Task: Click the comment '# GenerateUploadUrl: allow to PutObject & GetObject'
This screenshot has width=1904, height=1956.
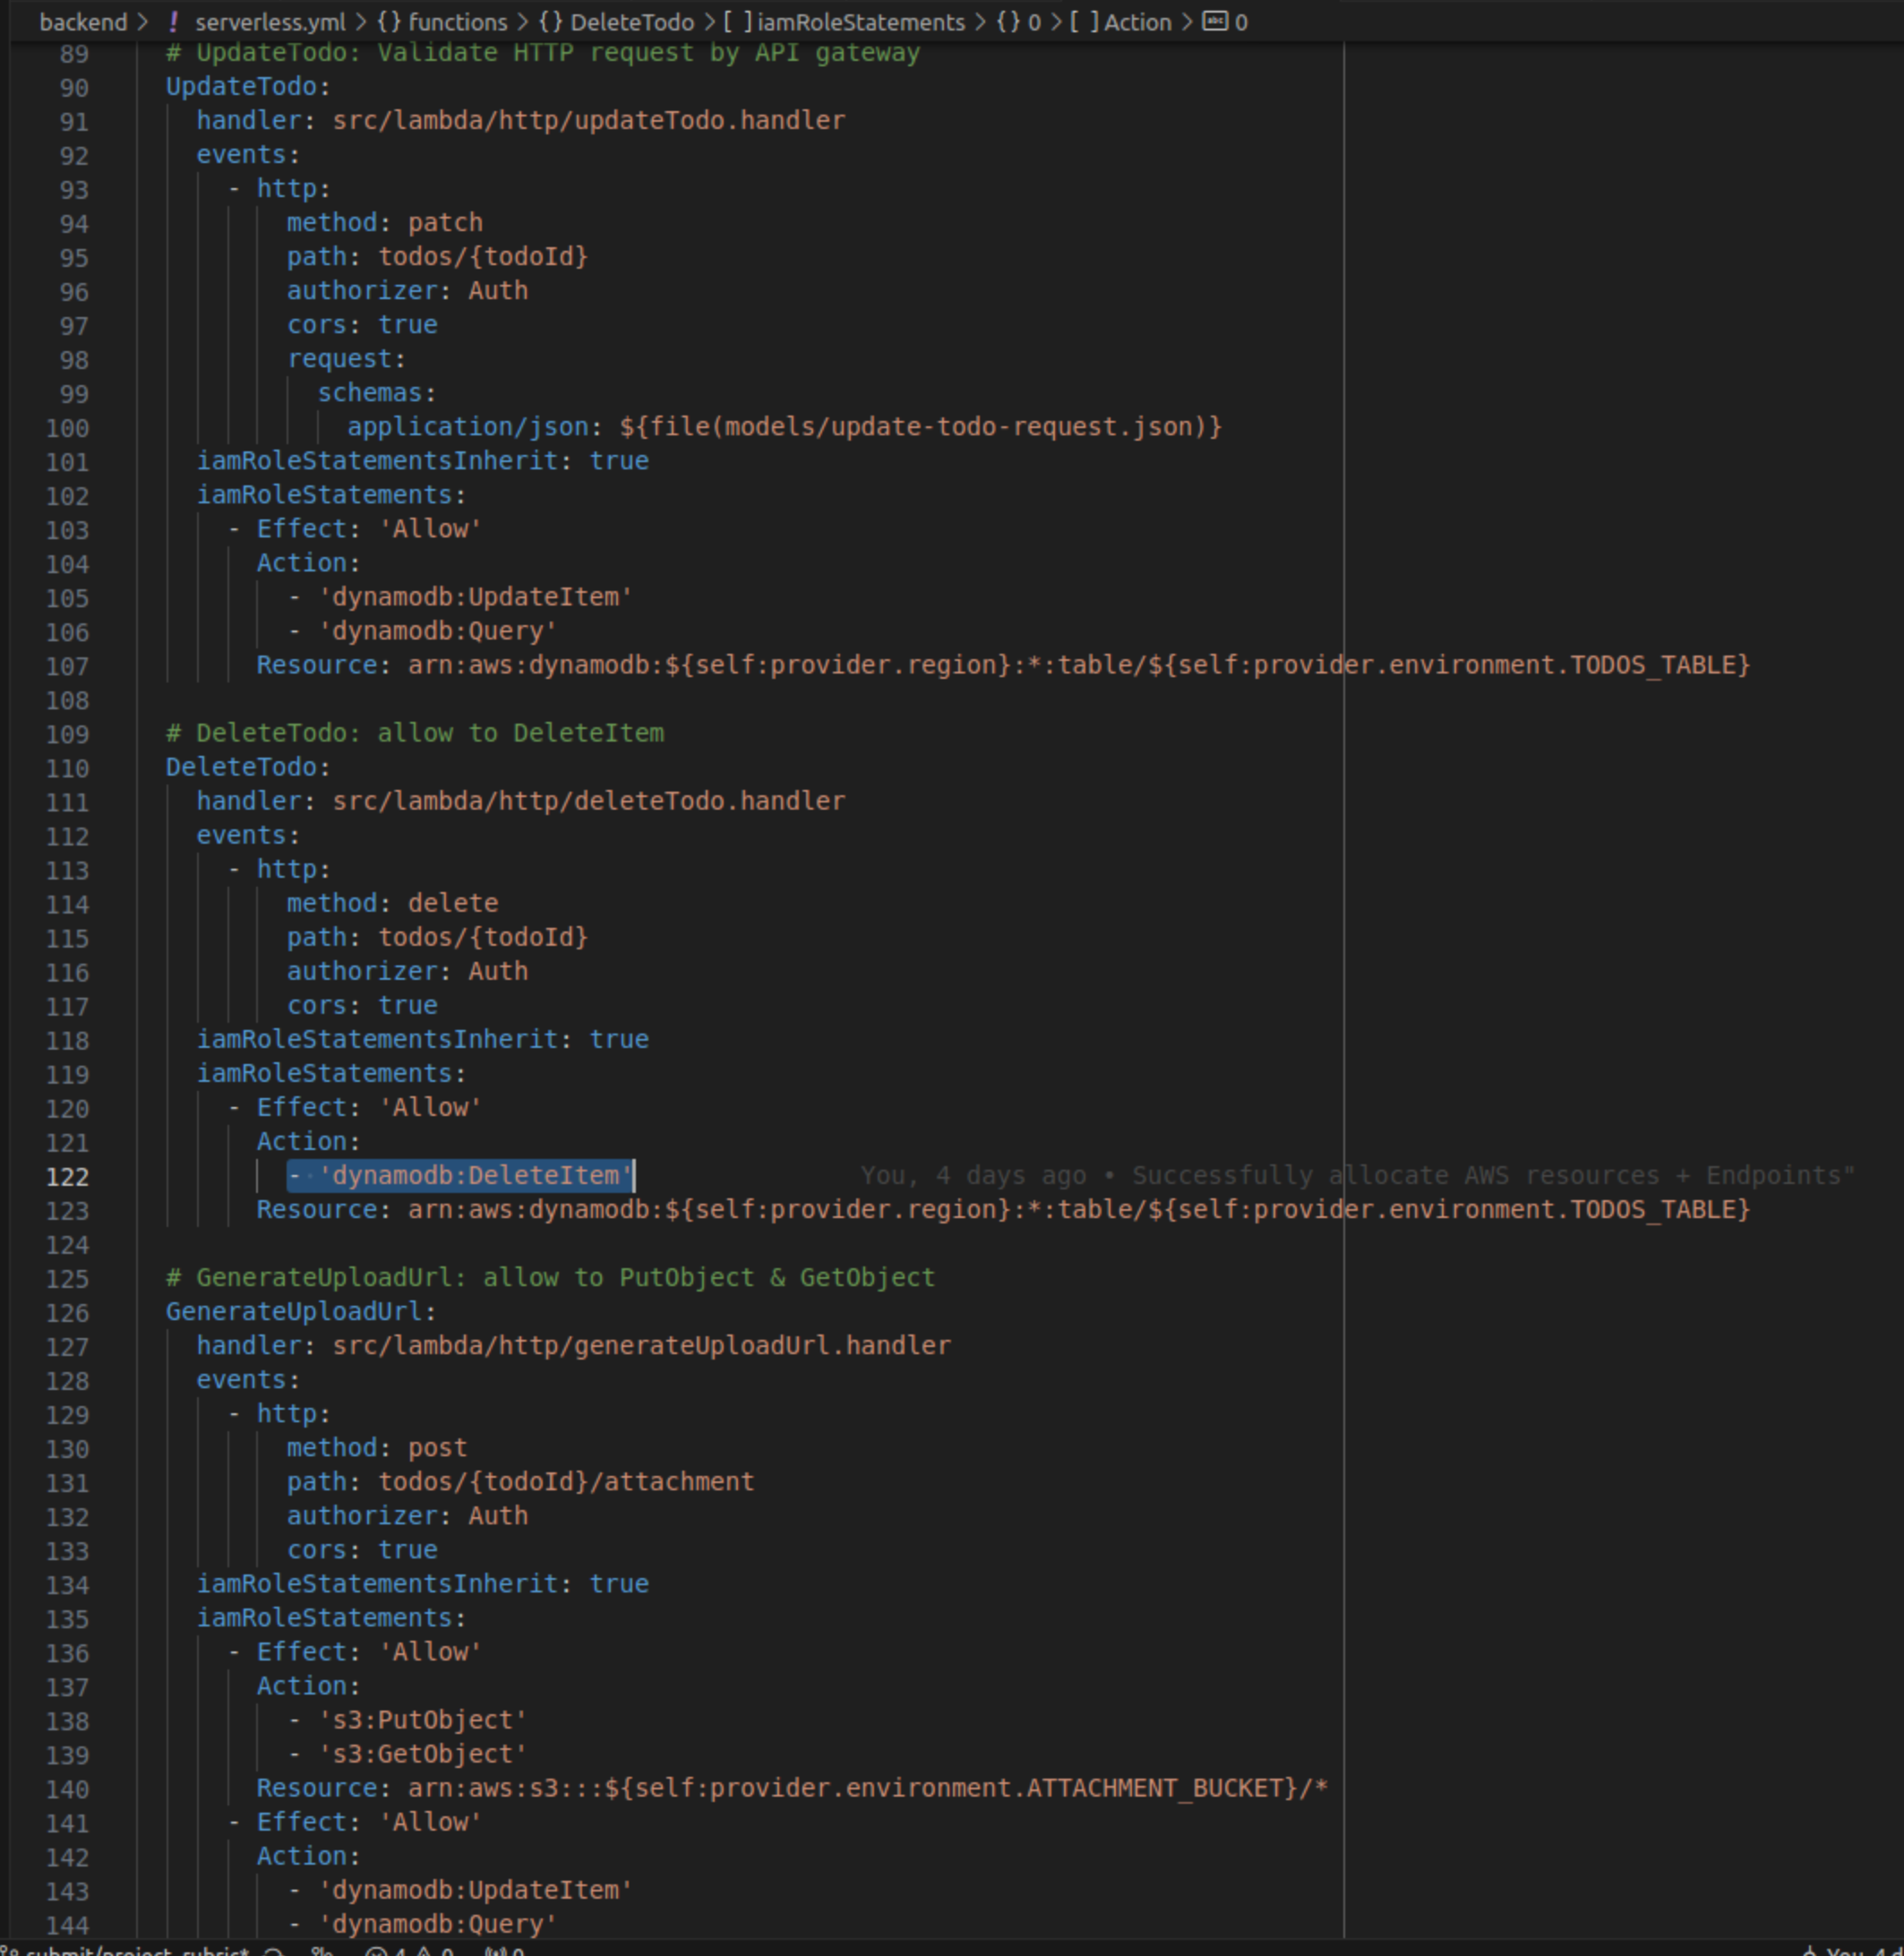Action: (x=551, y=1277)
